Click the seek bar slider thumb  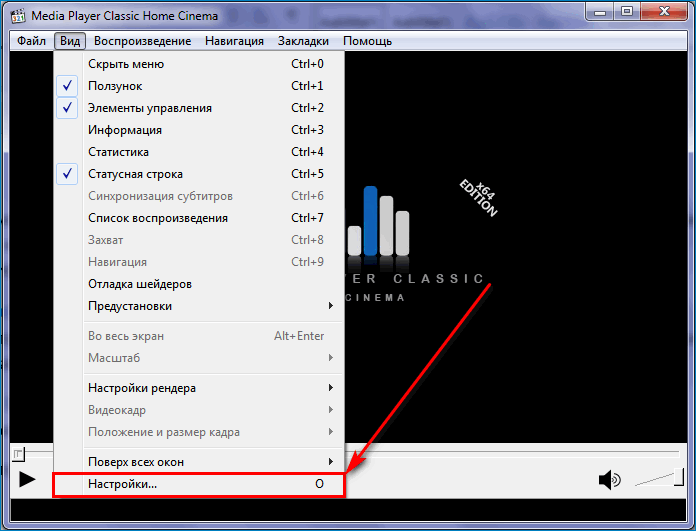[18, 454]
